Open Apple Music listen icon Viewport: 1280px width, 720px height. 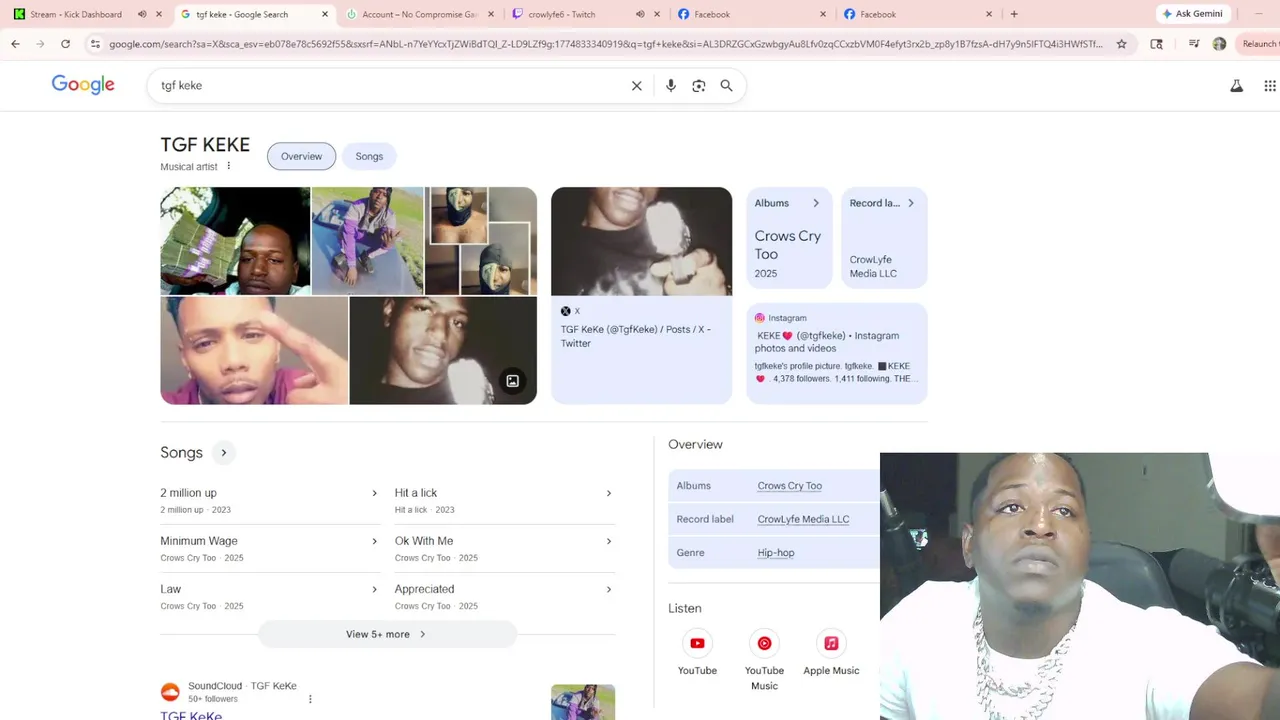click(831, 643)
